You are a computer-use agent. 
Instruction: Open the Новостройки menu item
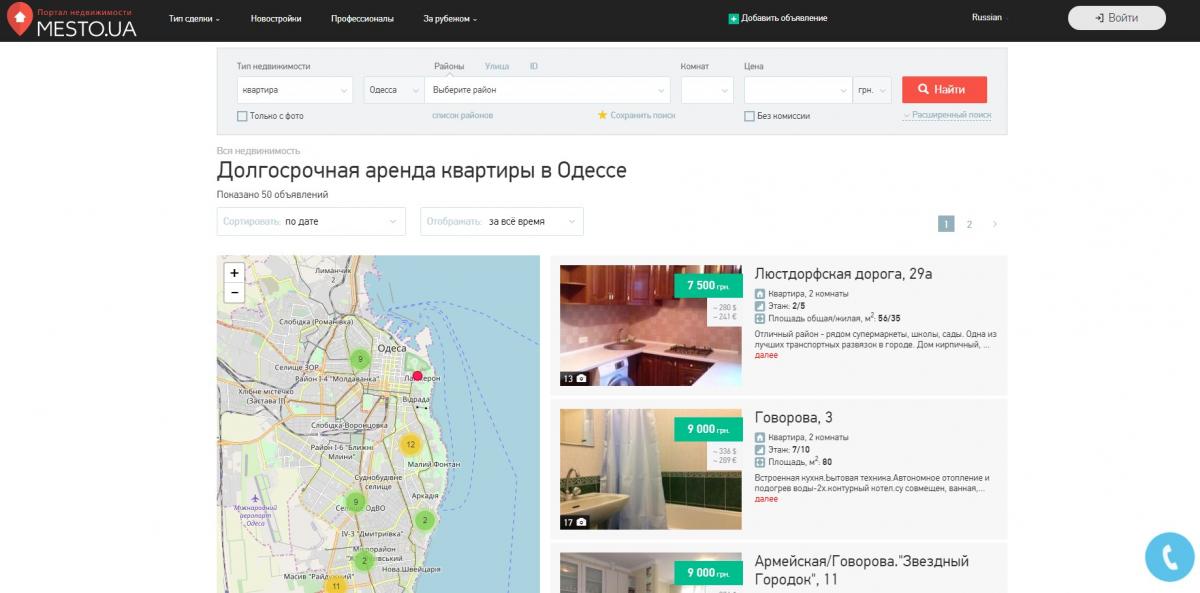coord(276,19)
